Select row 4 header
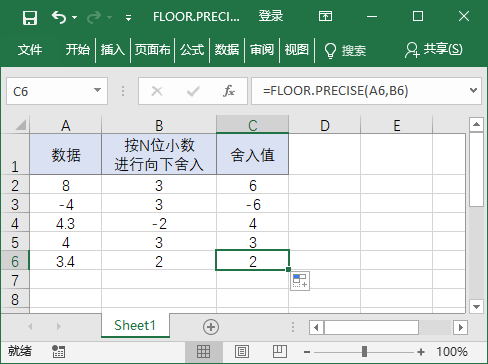This screenshot has width=488, height=364. [15, 223]
